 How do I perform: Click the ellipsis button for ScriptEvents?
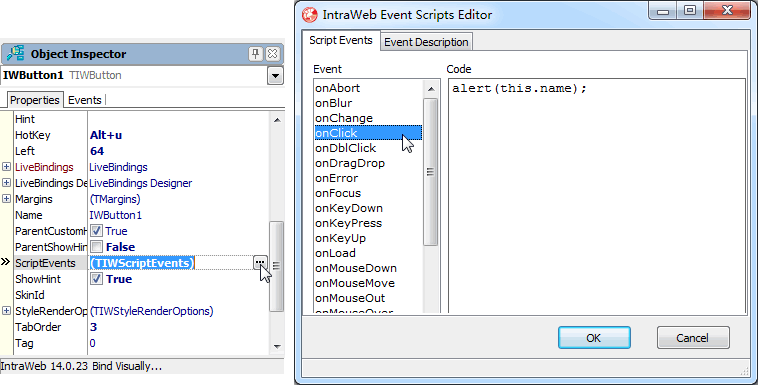coord(260,263)
